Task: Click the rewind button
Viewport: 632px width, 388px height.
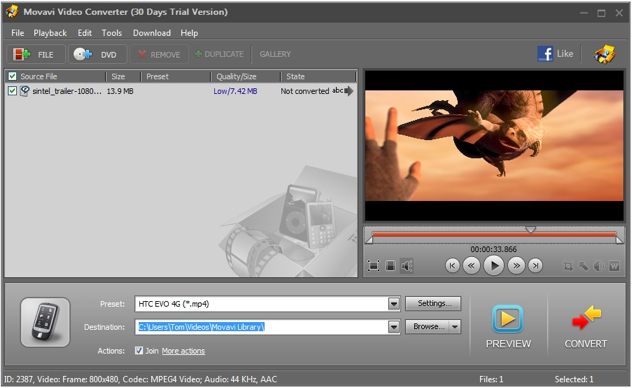Action: tap(471, 266)
